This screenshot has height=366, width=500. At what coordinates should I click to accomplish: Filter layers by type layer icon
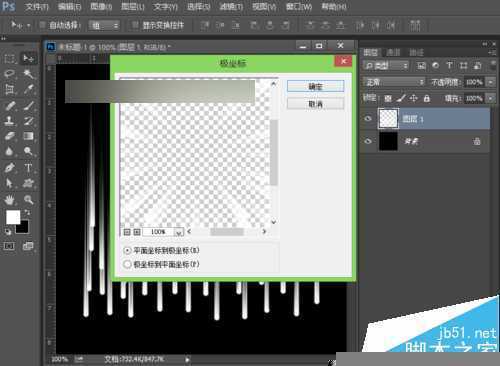point(449,65)
